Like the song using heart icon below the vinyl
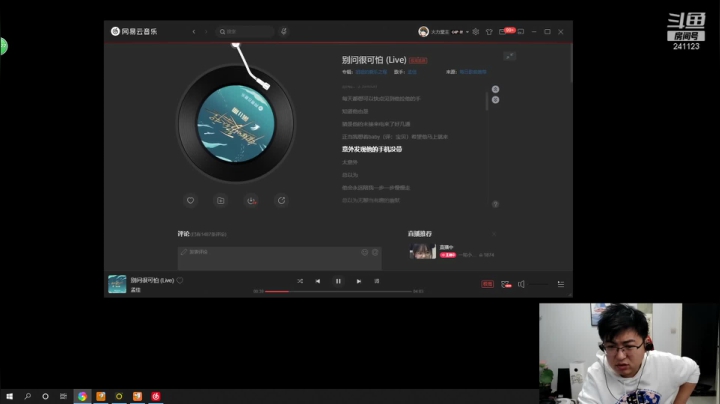Image resolution: width=720 pixels, height=404 pixels. [x=190, y=201]
